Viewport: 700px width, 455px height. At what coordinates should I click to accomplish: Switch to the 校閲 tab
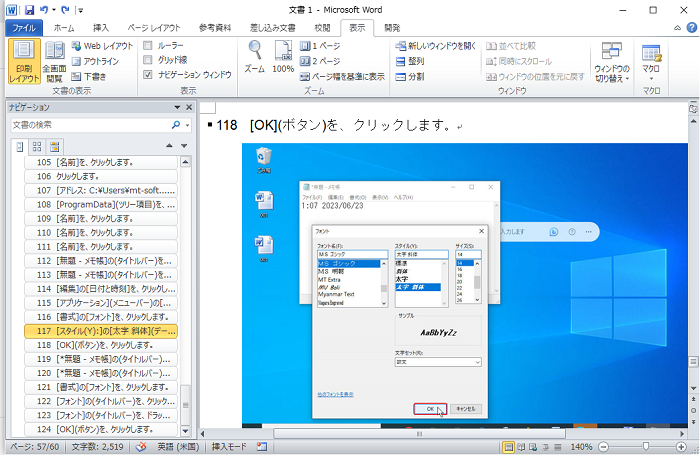[322, 28]
